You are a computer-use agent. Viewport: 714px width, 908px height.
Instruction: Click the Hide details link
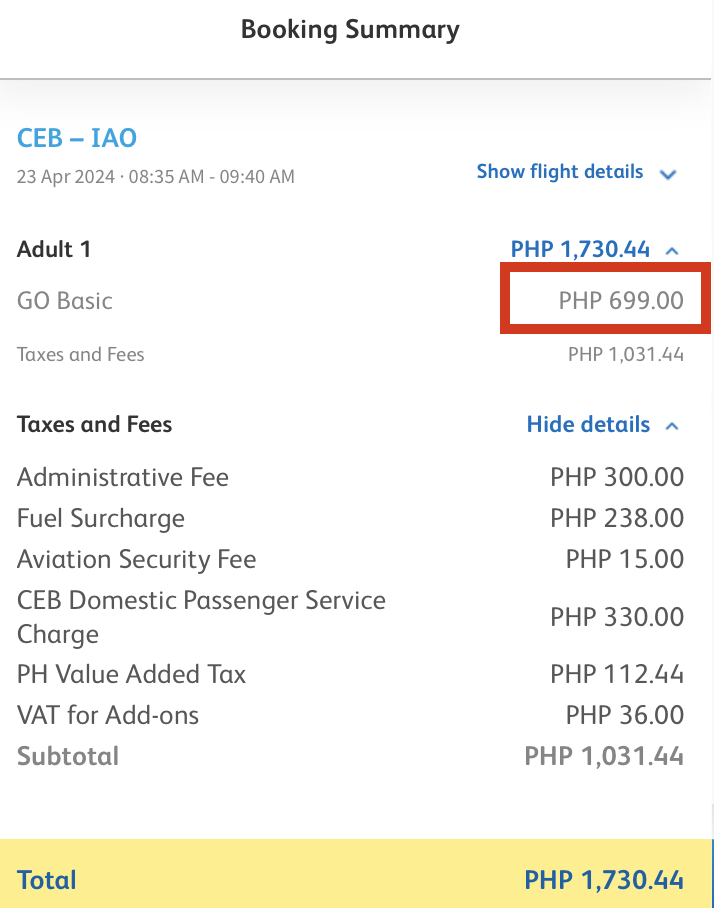588,424
